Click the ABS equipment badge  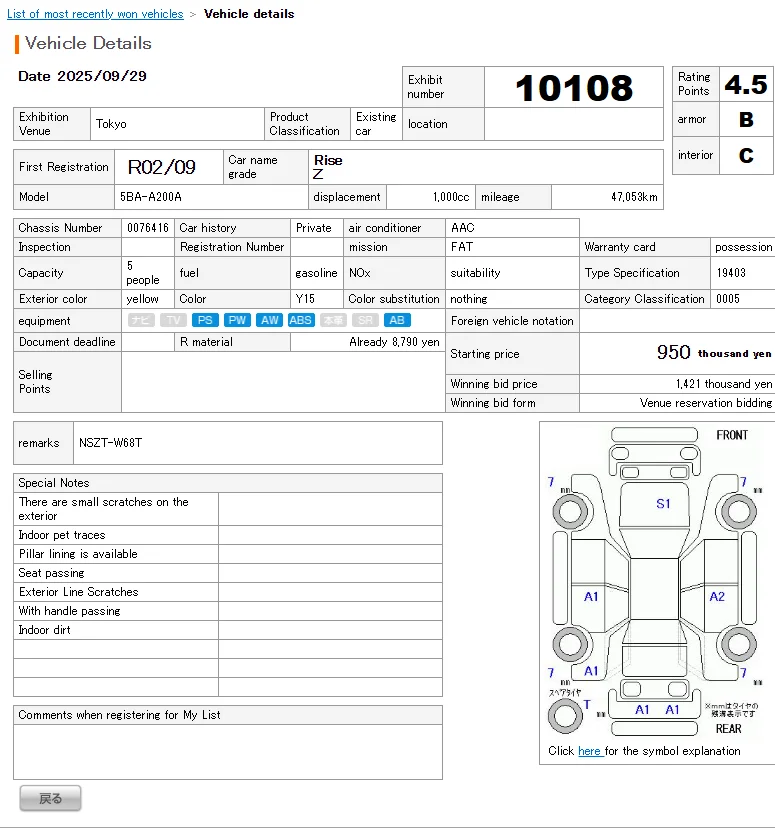[301, 320]
